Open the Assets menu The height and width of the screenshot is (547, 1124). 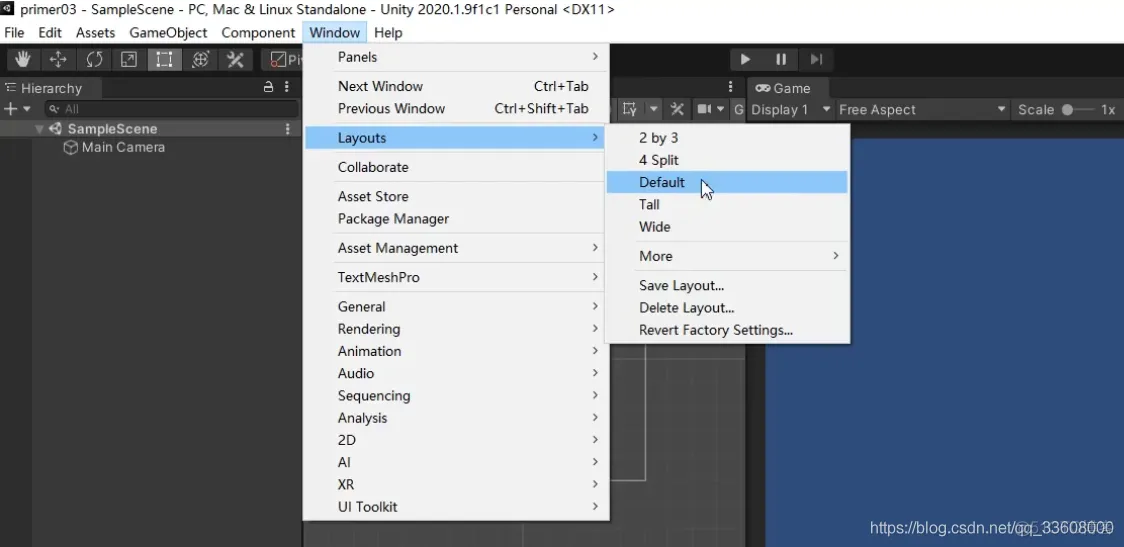95,33
